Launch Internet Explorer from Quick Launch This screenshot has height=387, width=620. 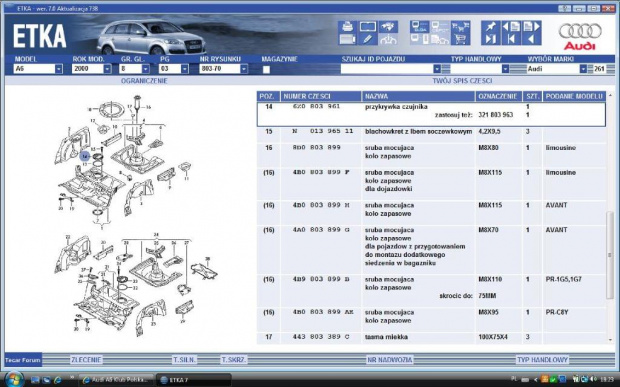coord(58,380)
